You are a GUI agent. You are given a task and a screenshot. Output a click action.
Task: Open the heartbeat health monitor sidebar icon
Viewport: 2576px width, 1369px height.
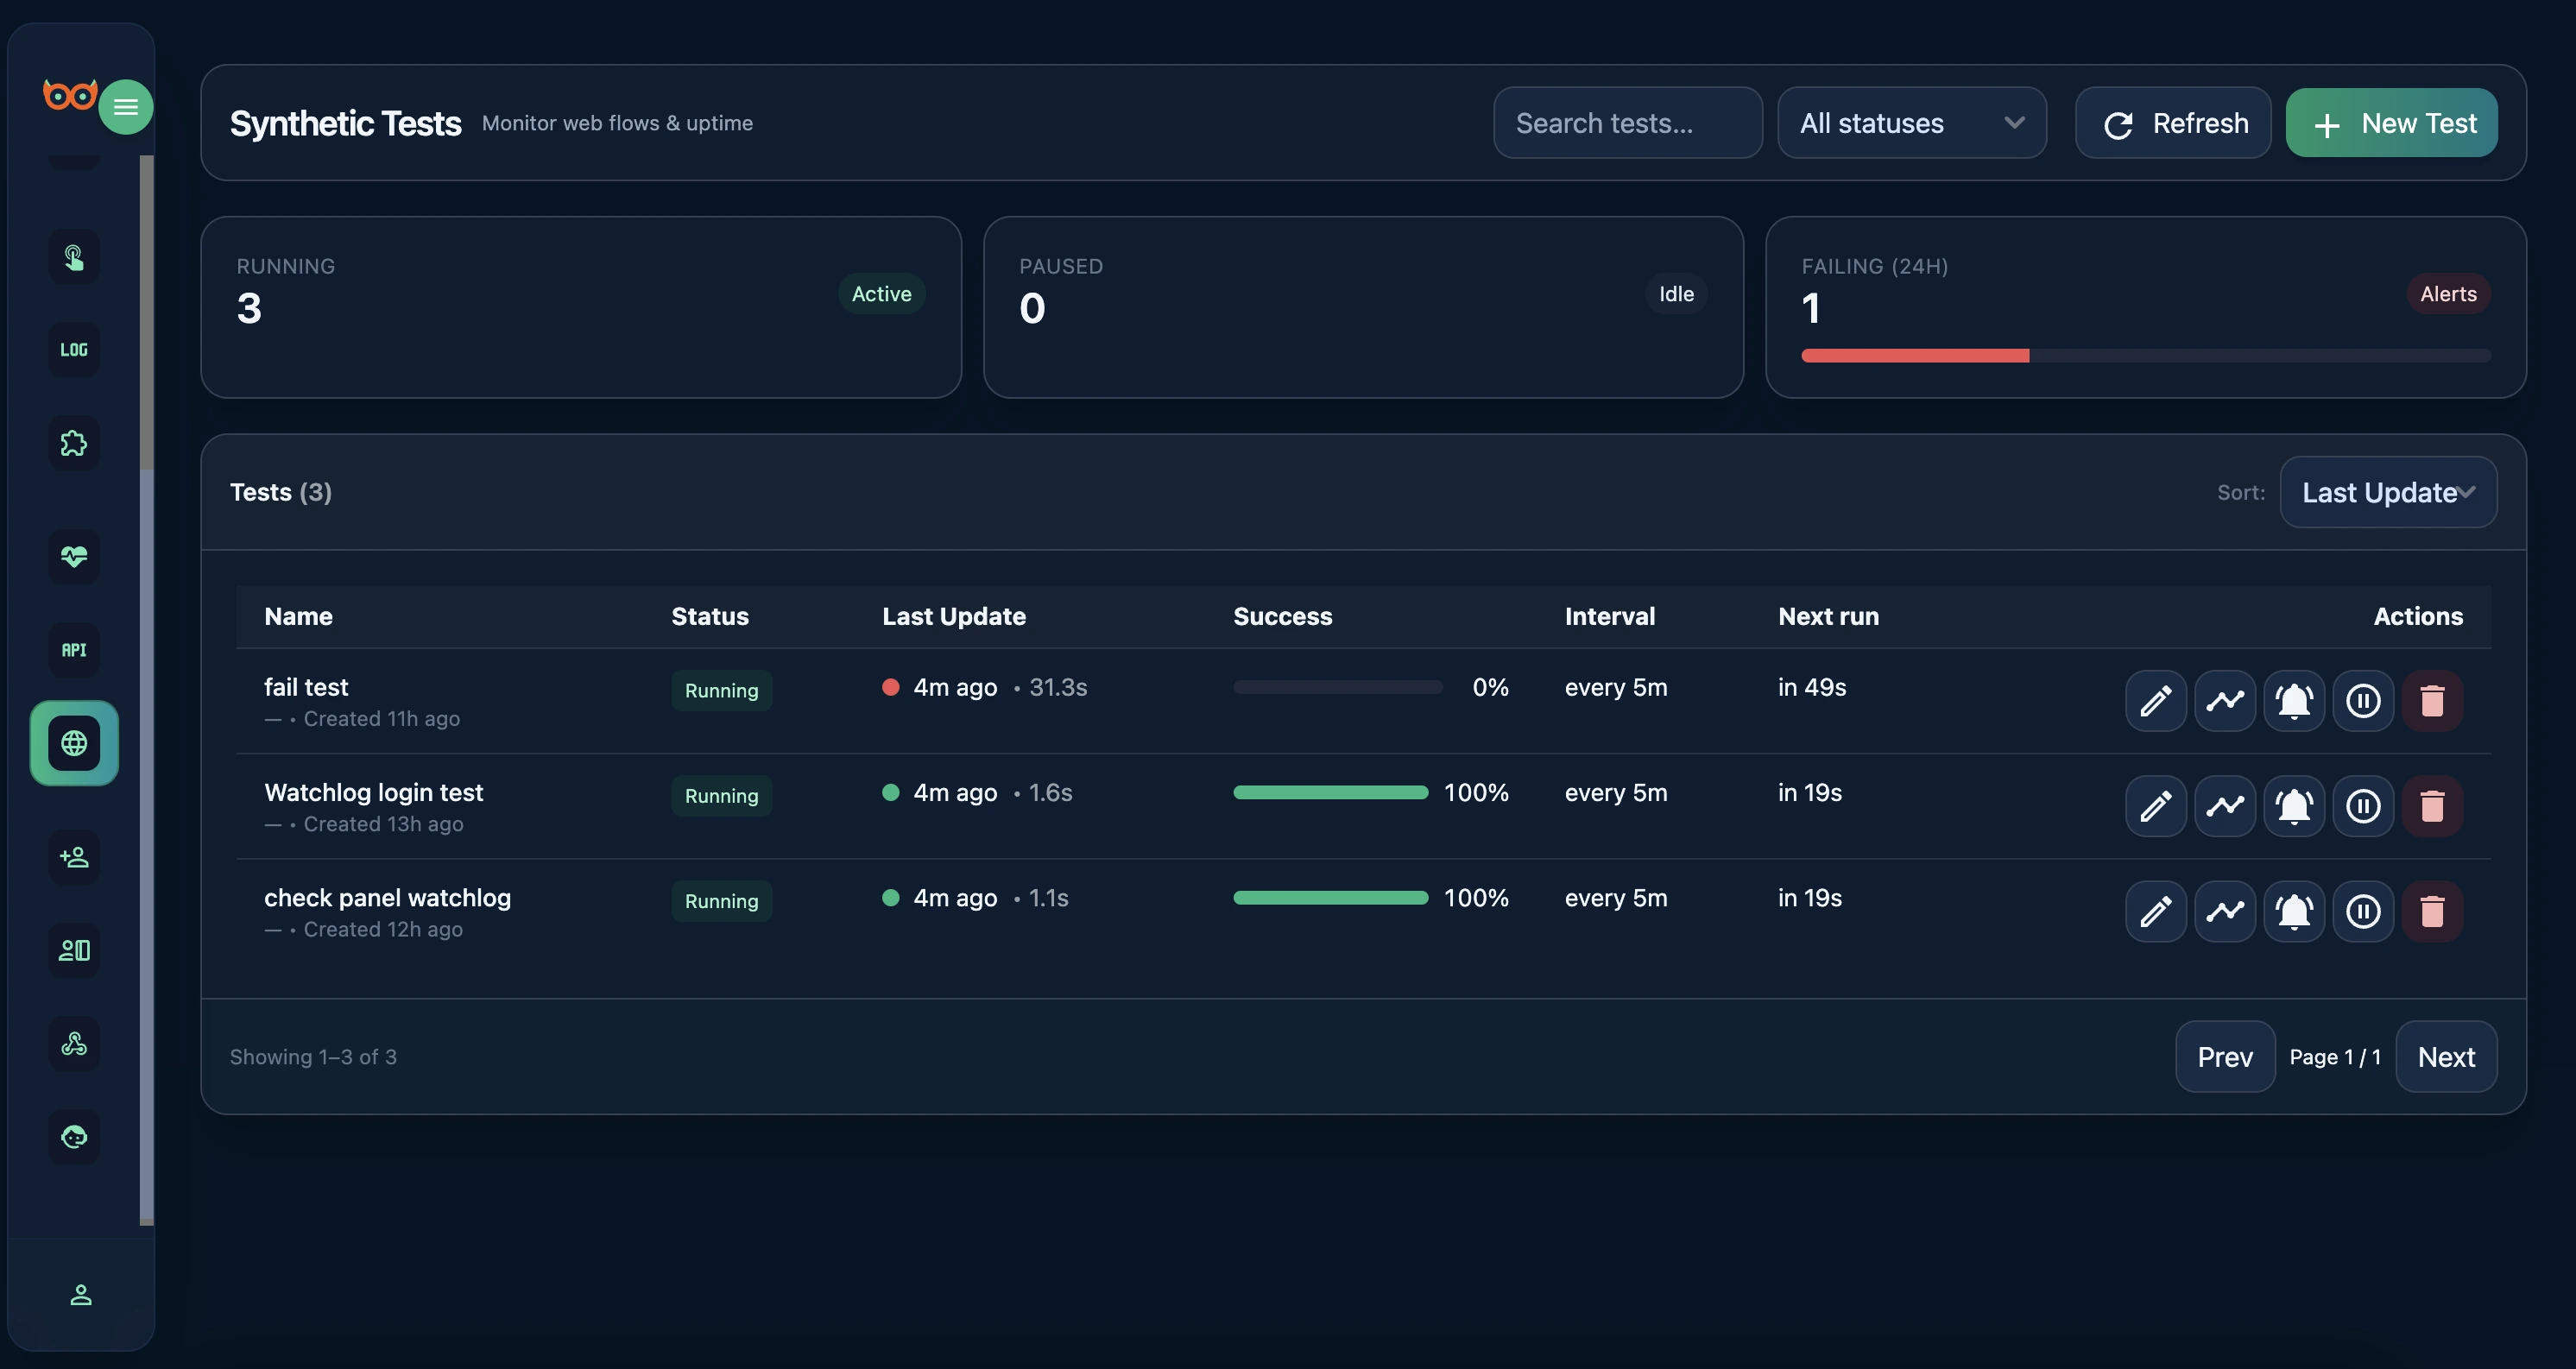[x=74, y=556]
